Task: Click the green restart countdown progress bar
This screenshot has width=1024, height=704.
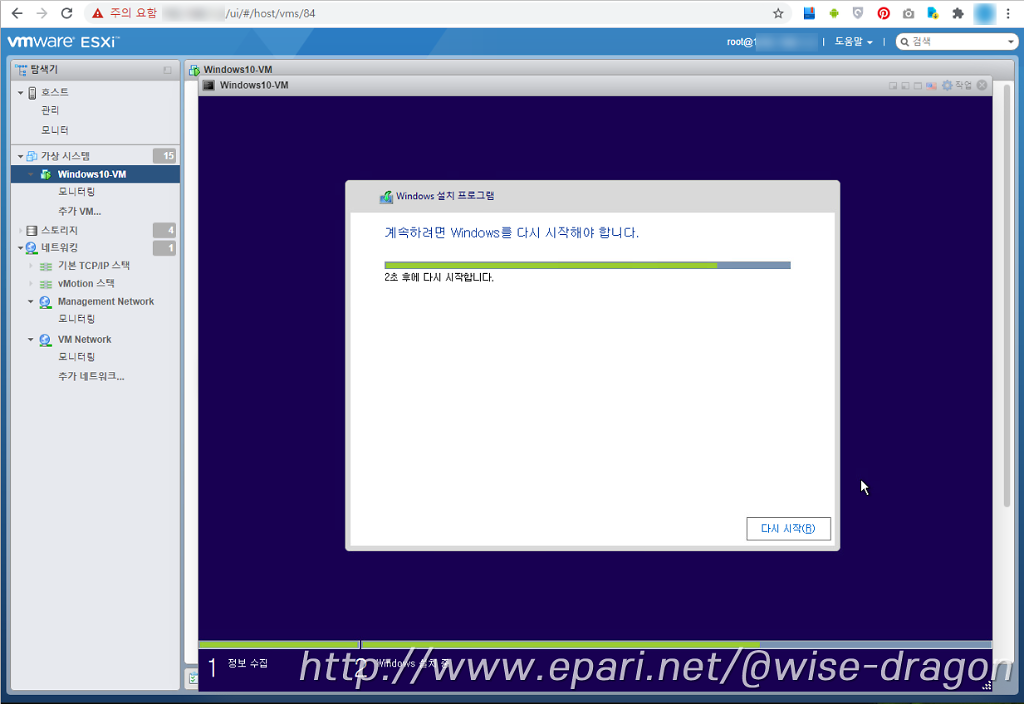Action: pos(587,266)
